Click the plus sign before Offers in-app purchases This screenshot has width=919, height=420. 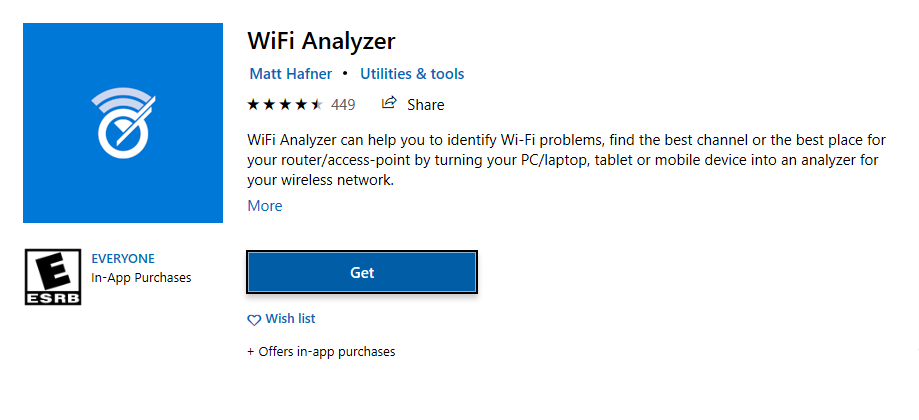[251, 352]
